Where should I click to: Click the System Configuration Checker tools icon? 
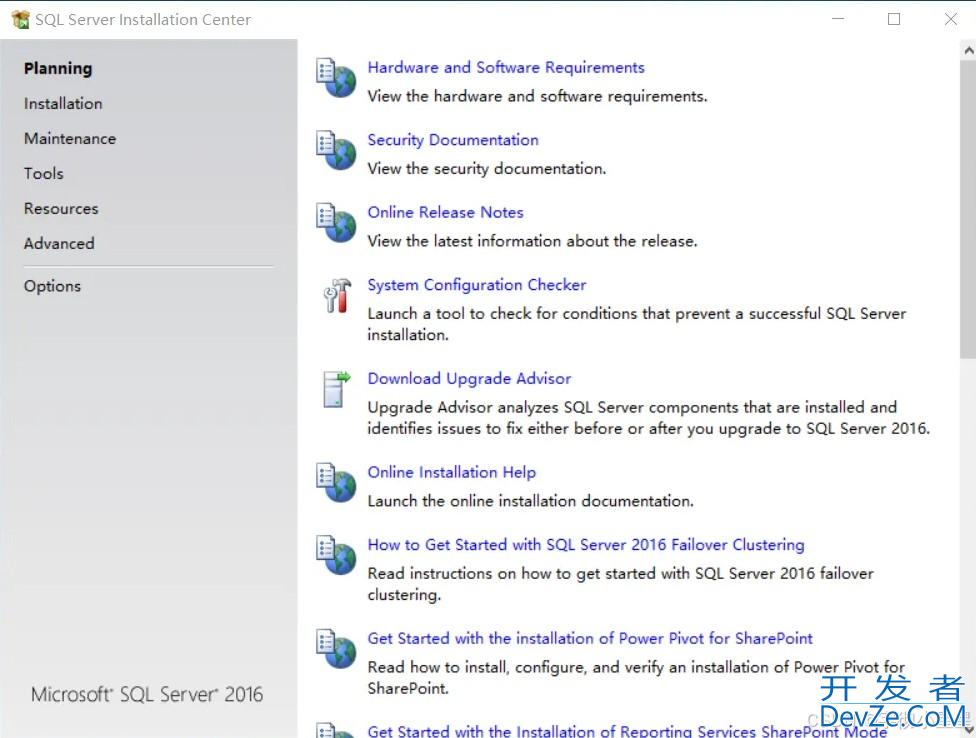[x=337, y=296]
